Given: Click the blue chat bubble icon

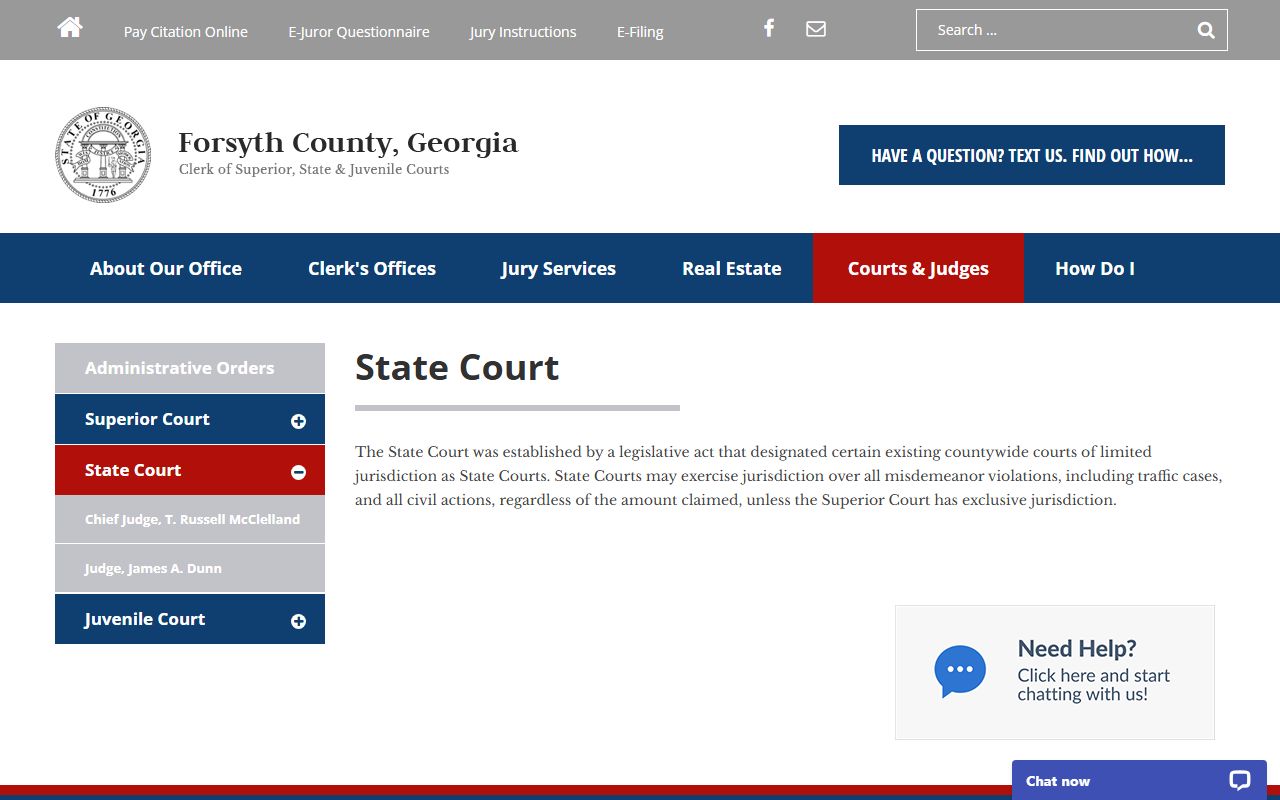Looking at the screenshot, I should click(x=960, y=671).
